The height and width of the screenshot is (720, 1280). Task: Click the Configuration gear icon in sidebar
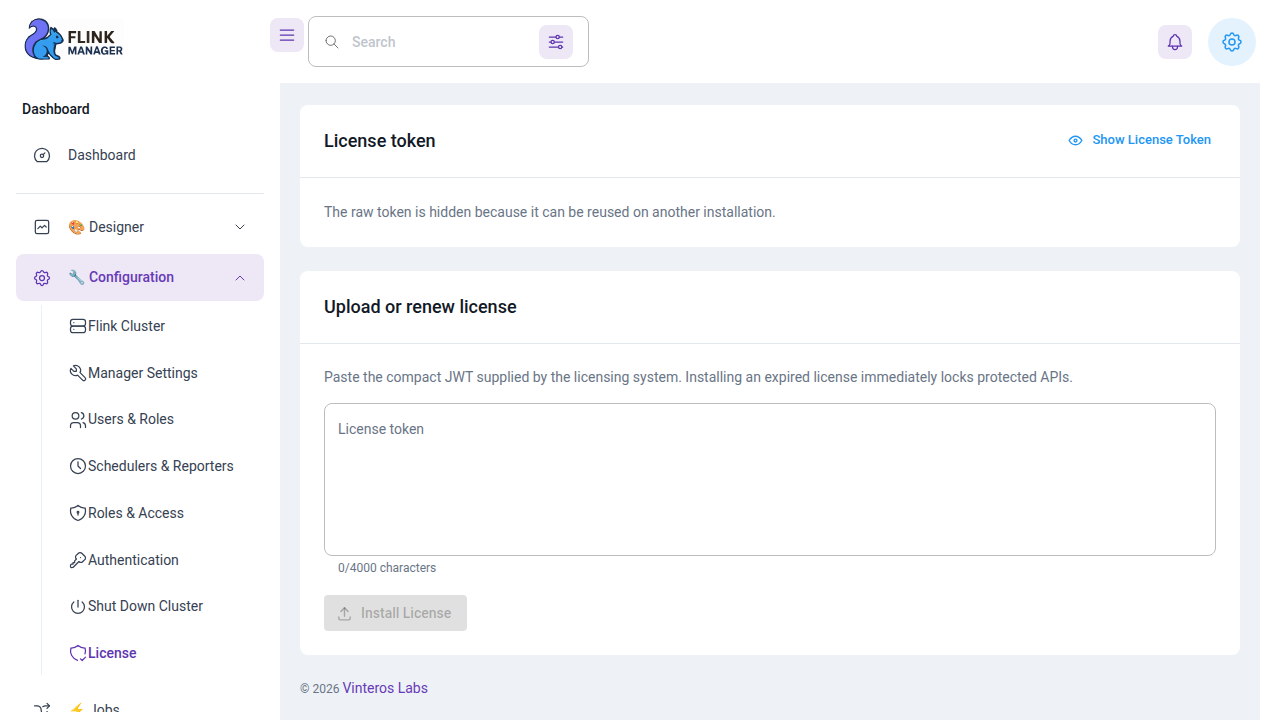pyautogui.click(x=42, y=278)
